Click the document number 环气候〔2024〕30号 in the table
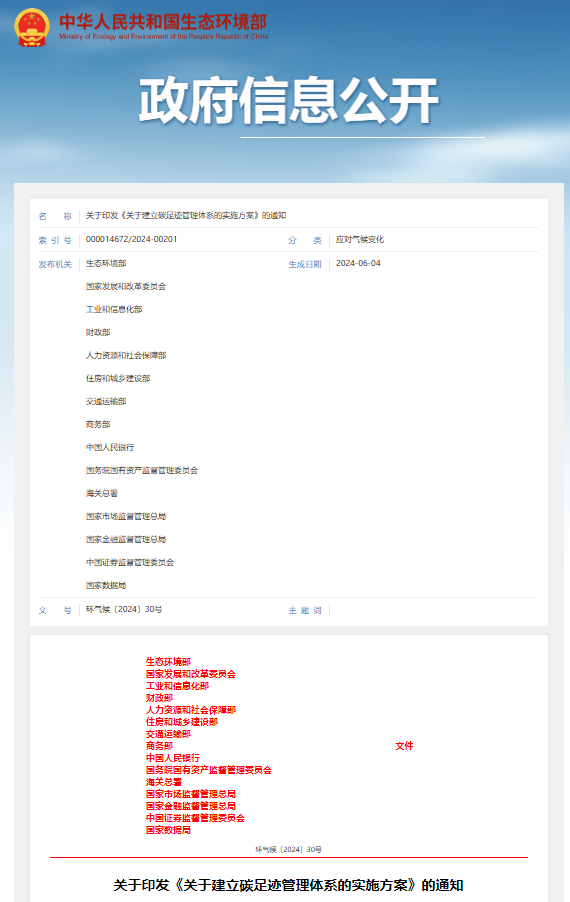The image size is (570, 902). 124,610
